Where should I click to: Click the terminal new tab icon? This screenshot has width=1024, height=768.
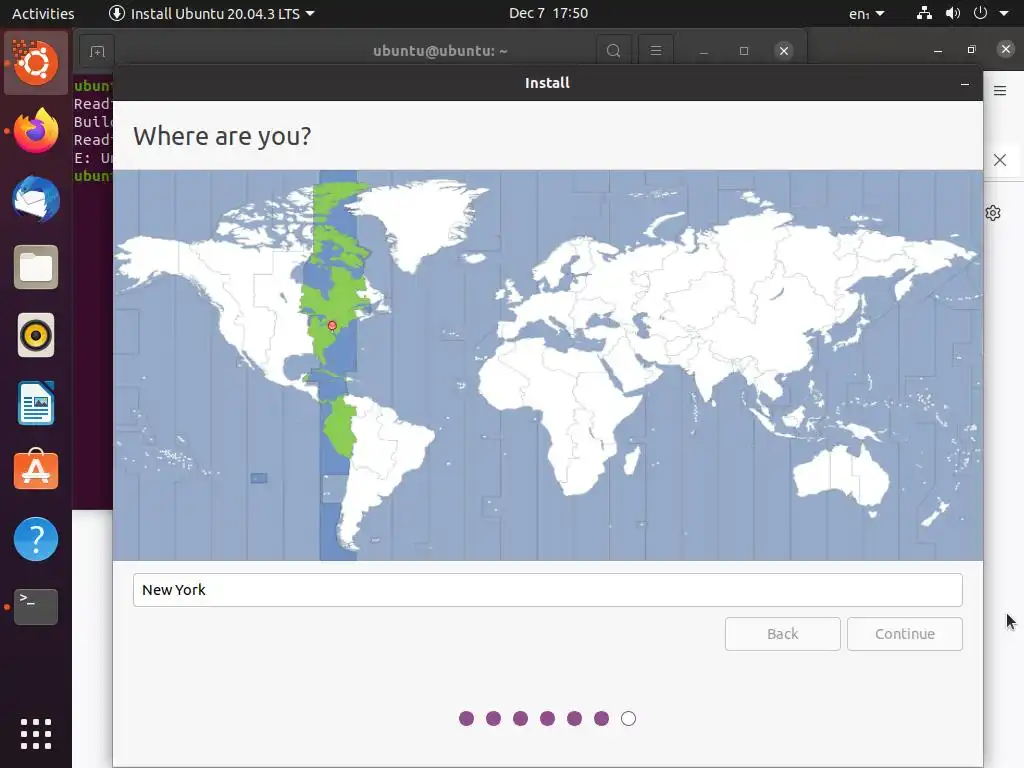(97, 51)
